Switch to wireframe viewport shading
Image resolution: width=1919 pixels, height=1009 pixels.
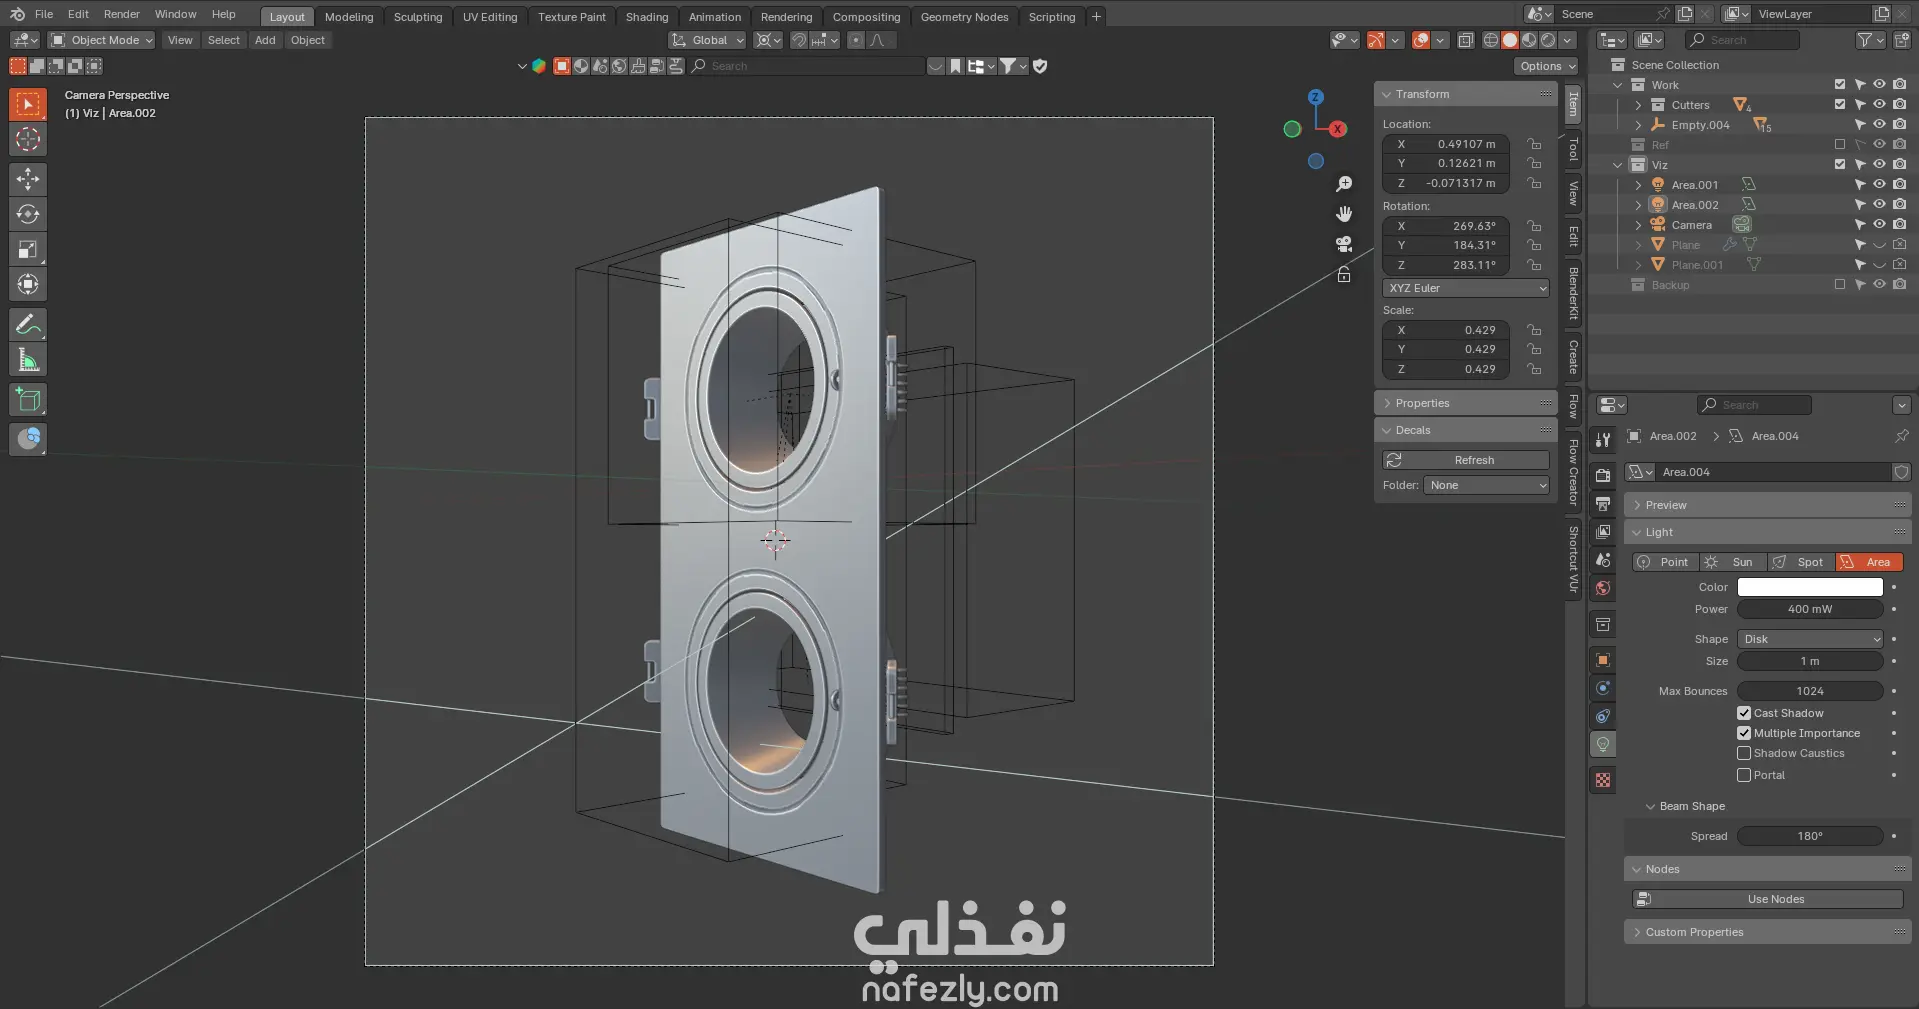1491,40
